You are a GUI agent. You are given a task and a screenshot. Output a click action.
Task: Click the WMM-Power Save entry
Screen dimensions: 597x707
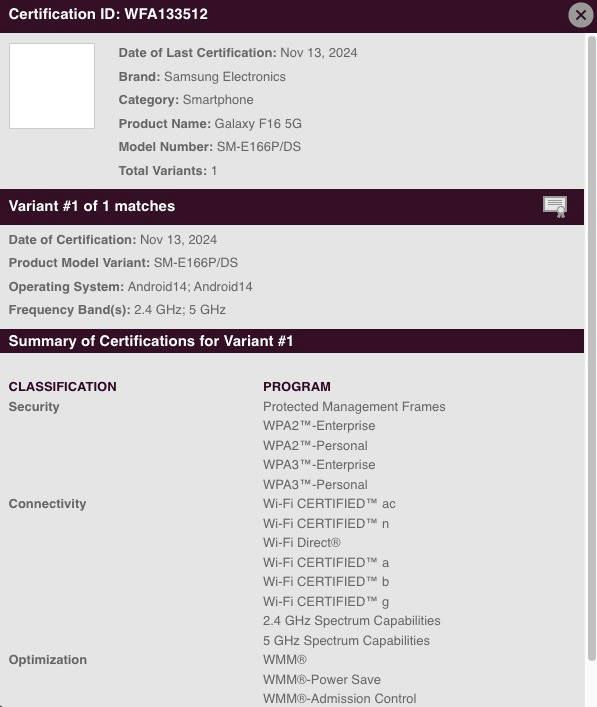pos(321,679)
